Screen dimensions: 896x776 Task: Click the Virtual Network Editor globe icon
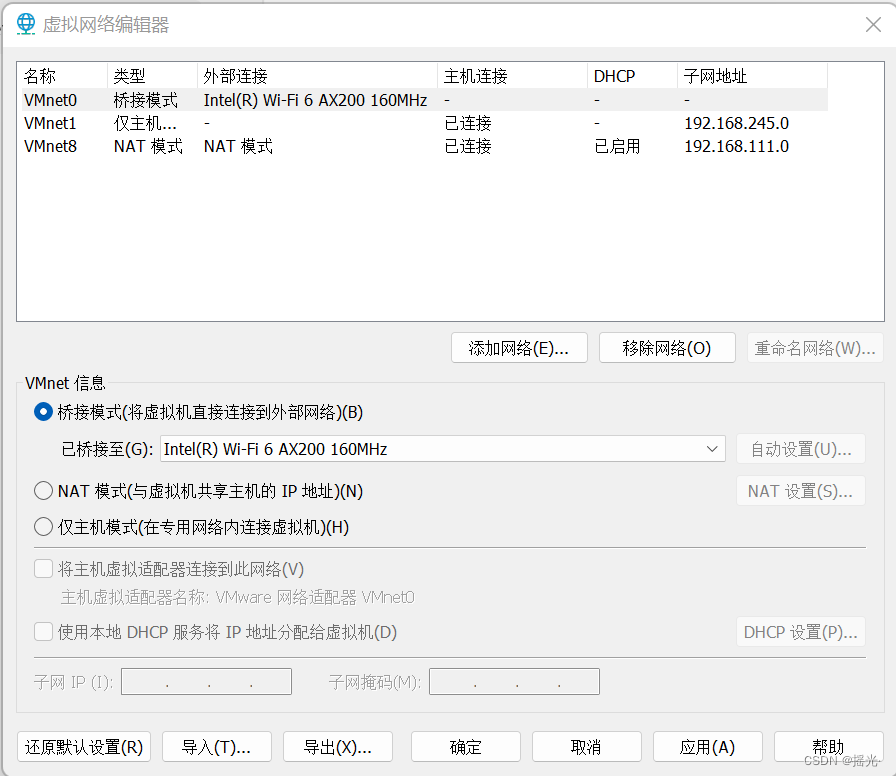tap(26, 24)
